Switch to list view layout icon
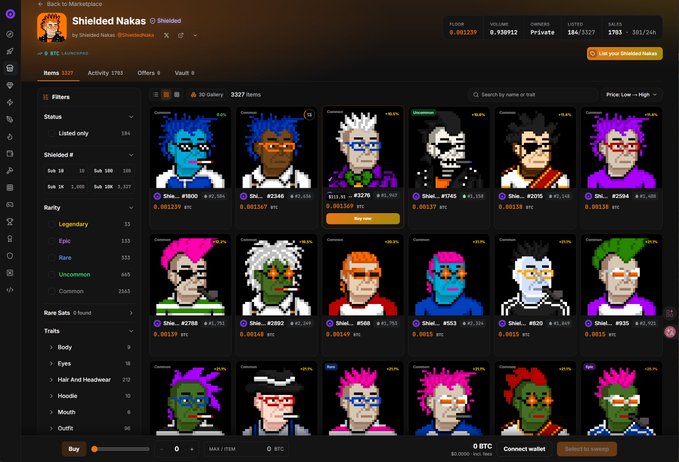679x462 pixels. [x=156, y=94]
